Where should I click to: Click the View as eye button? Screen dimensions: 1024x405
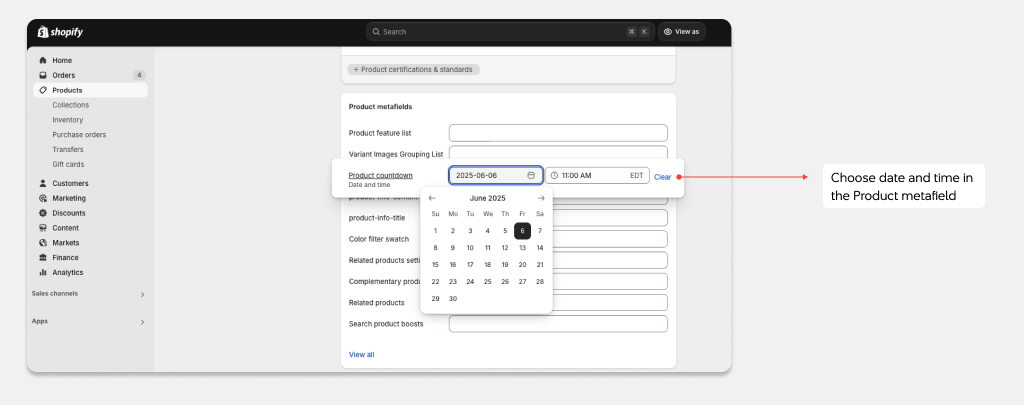pos(681,32)
